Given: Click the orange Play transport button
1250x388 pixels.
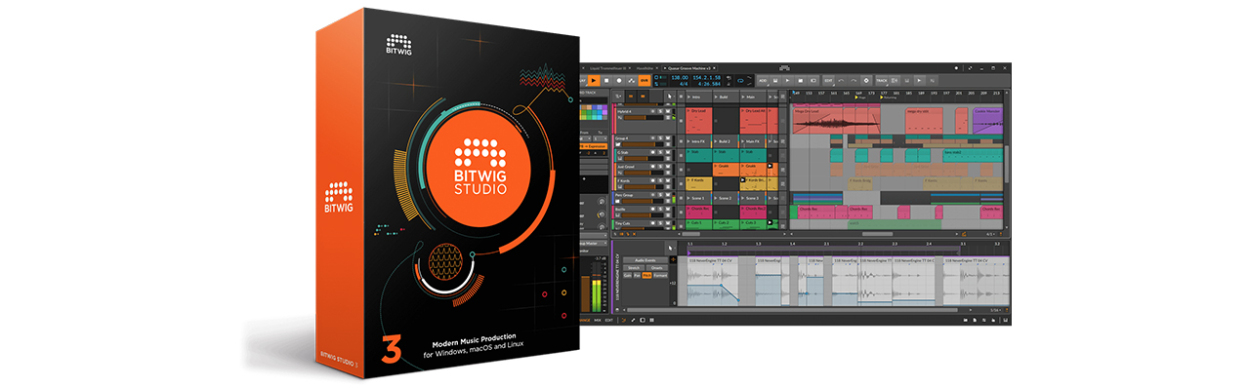Looking at the screenshot, I should [594, 80].
